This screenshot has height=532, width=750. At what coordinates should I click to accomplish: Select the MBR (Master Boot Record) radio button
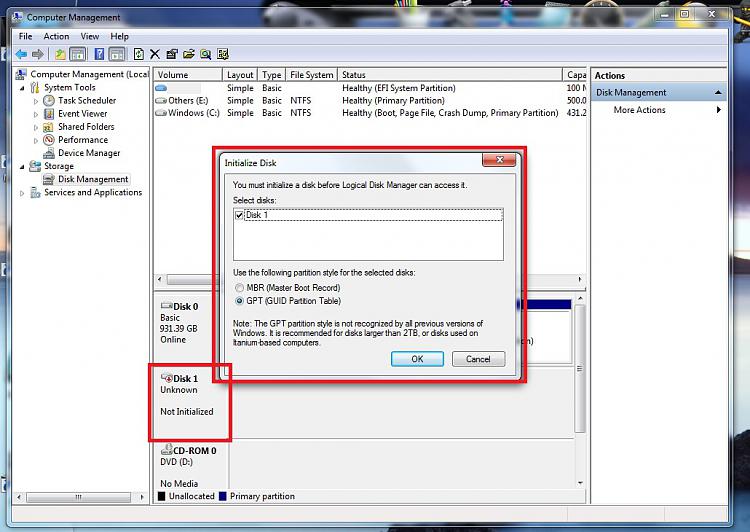pos(239,288)
